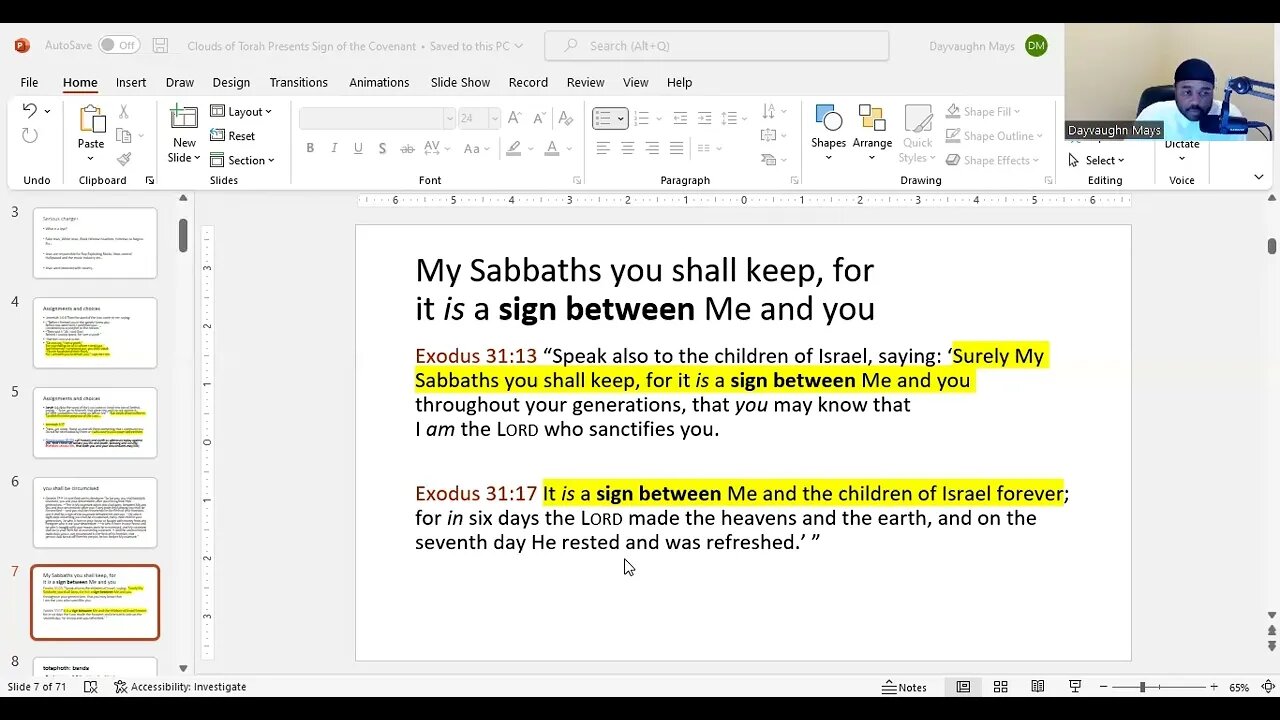This screenshot has height=720, width=1280.
Task: Click the Notes button in status bar
Action: pyautogui.click(x=904, y=687)
